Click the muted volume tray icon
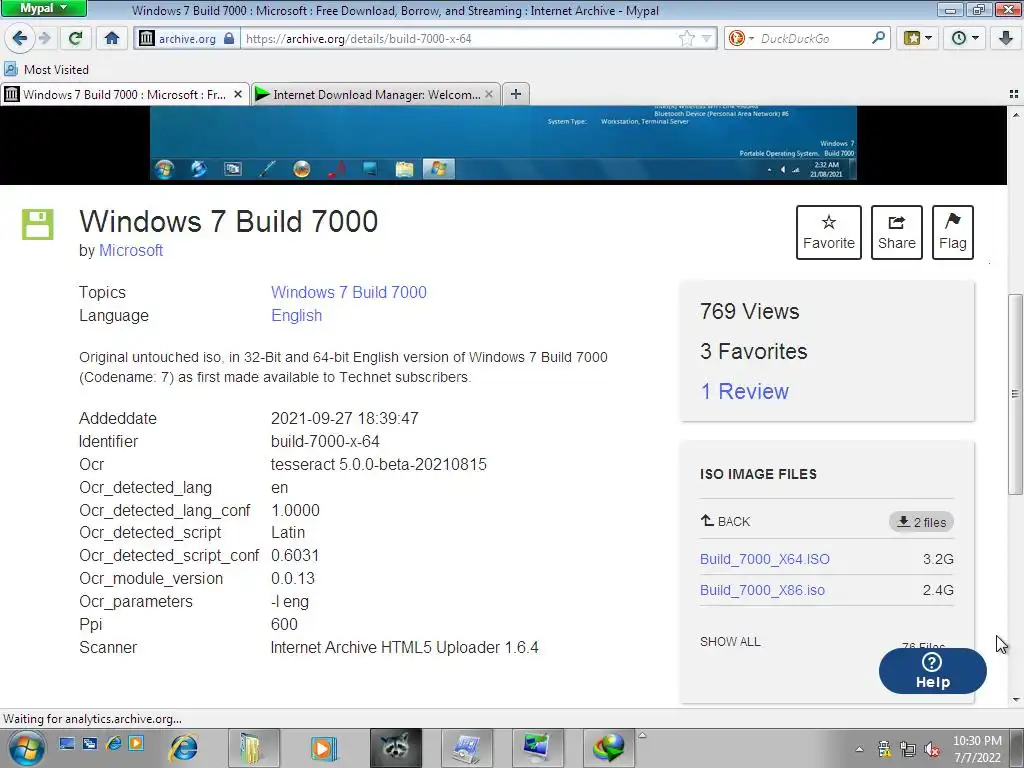This screenshot has height=768, width=1024. coord(932,749)
